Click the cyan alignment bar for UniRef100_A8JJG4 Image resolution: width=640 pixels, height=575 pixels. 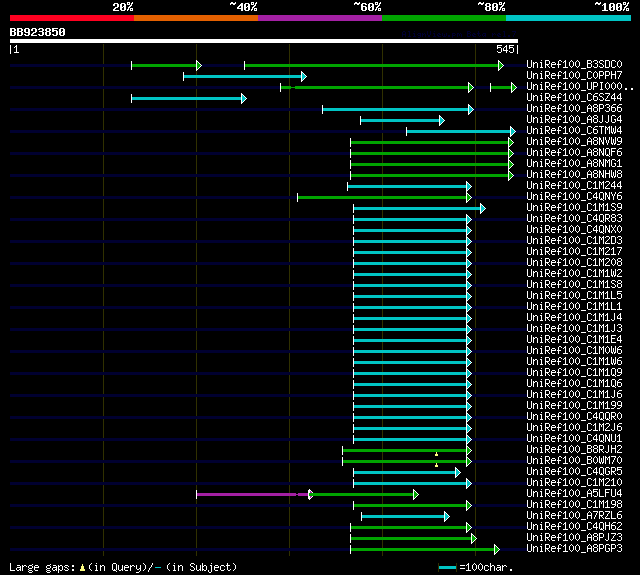[400, 120]
